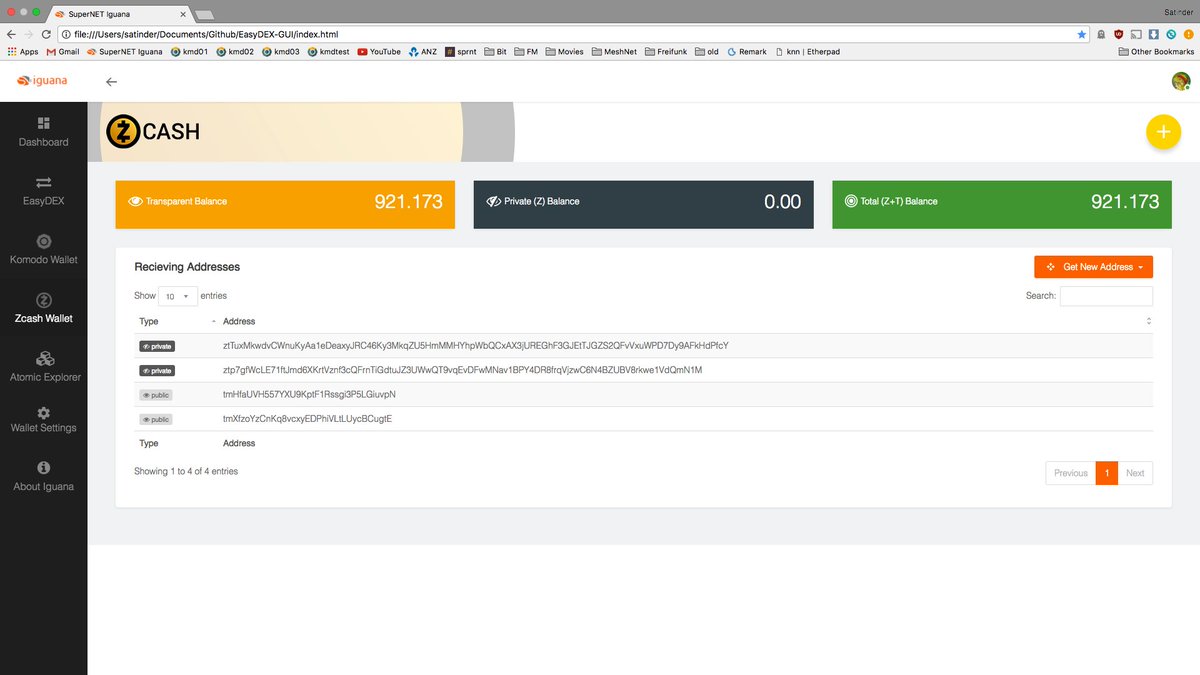Change the entries-per-page dropdown
Image resolution: width=1200 pixels, height=675 pixels.
click(179, 296)
